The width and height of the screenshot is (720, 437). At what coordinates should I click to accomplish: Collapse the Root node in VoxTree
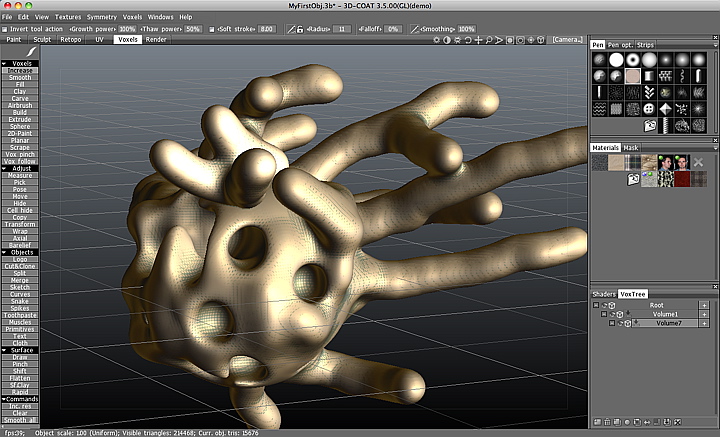point(596,305)
